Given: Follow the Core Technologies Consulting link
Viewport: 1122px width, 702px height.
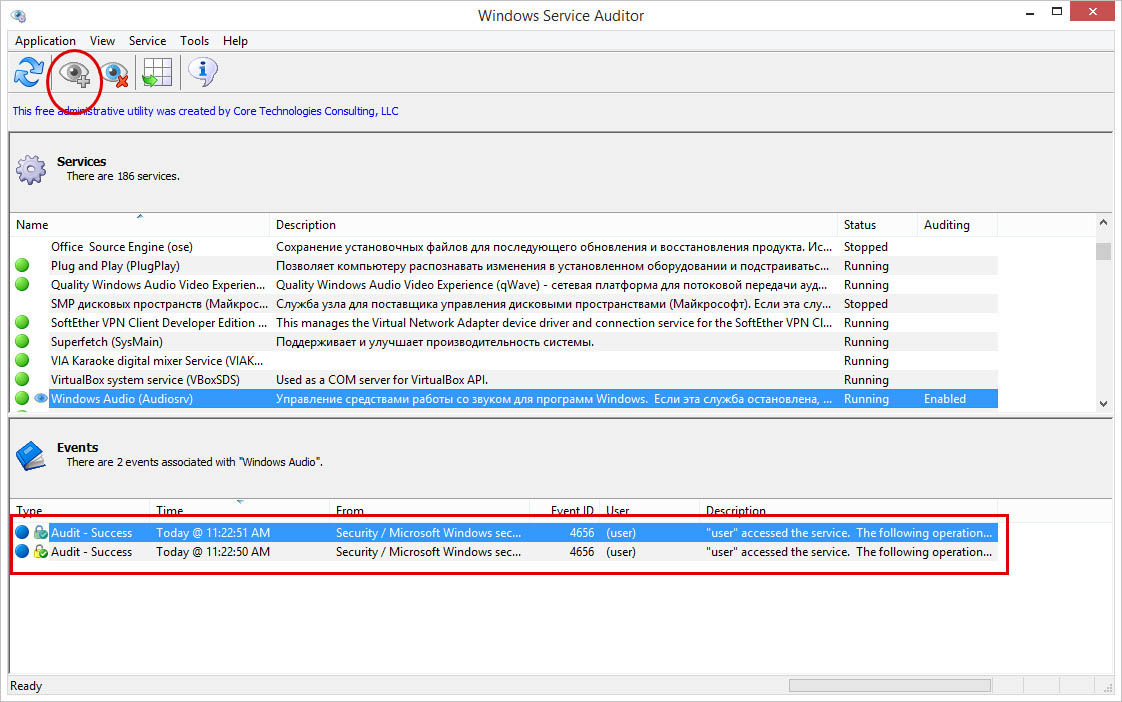Looking at the screenshot, I should click(x=205, y=111).
